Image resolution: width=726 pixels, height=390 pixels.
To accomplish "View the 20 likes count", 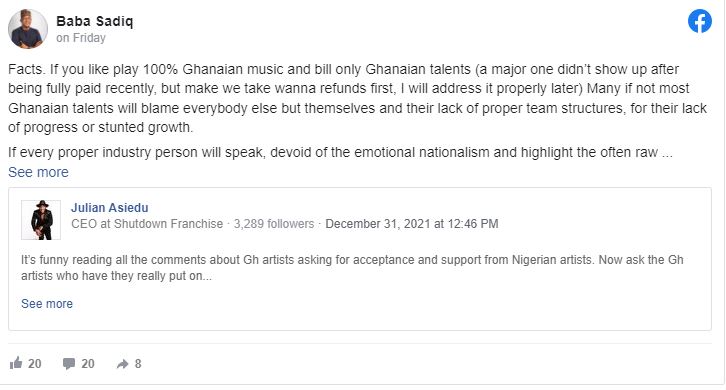I will (x=35, y=364).
